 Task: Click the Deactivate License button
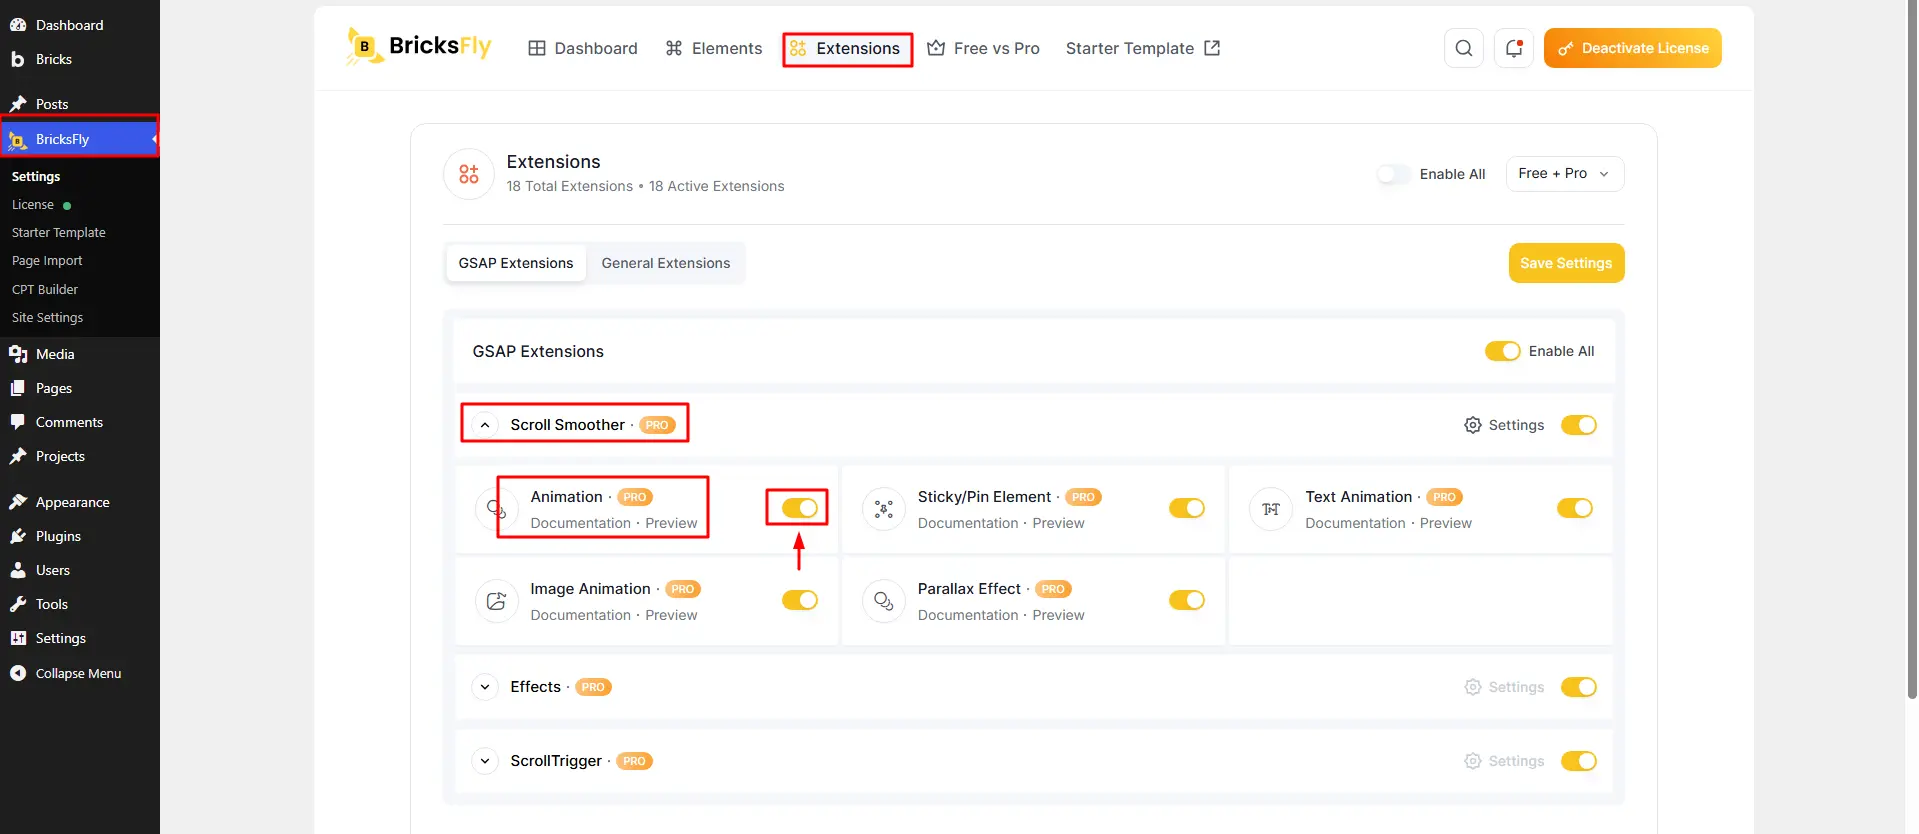pos(1632,48)
